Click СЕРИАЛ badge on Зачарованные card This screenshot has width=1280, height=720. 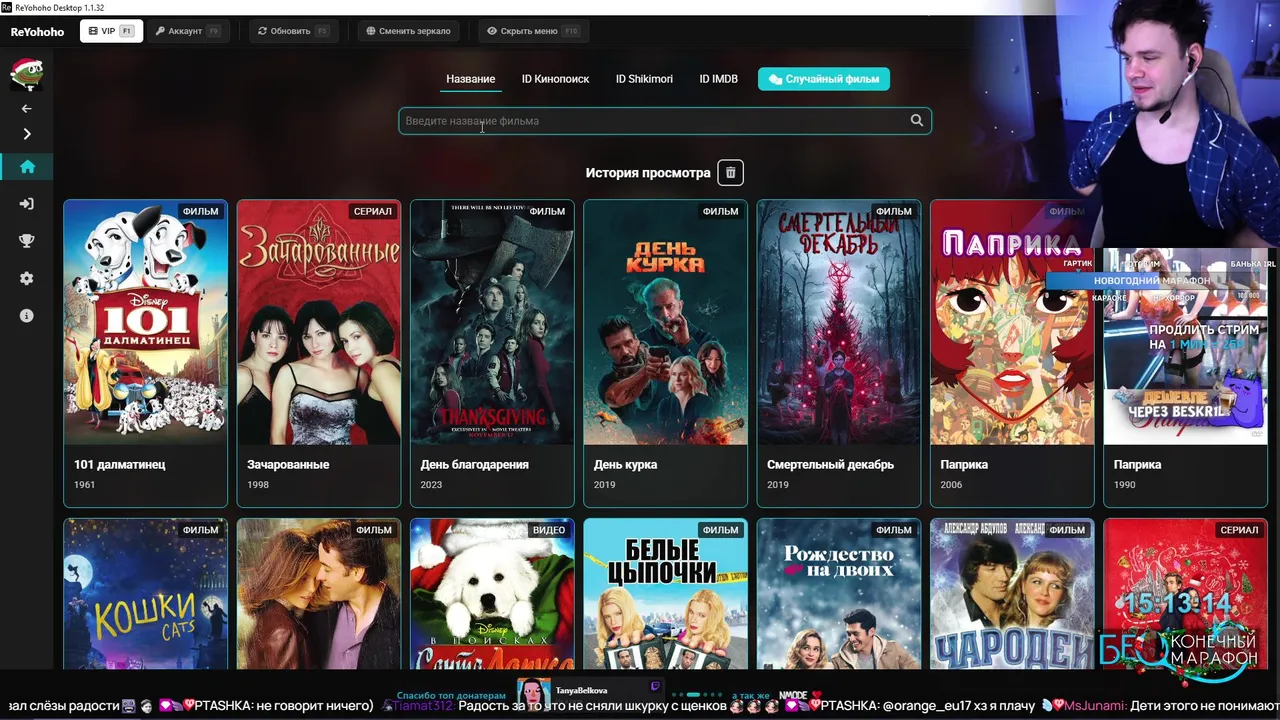(x=373, y=211)
